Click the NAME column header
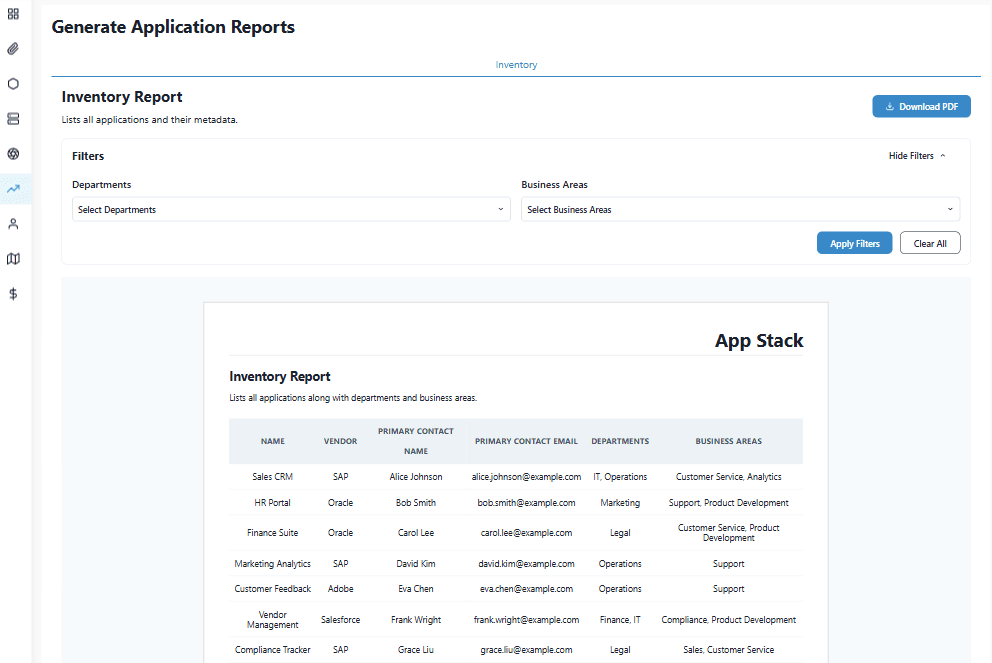Screen dimensions: 992x663 coord(273,441)
